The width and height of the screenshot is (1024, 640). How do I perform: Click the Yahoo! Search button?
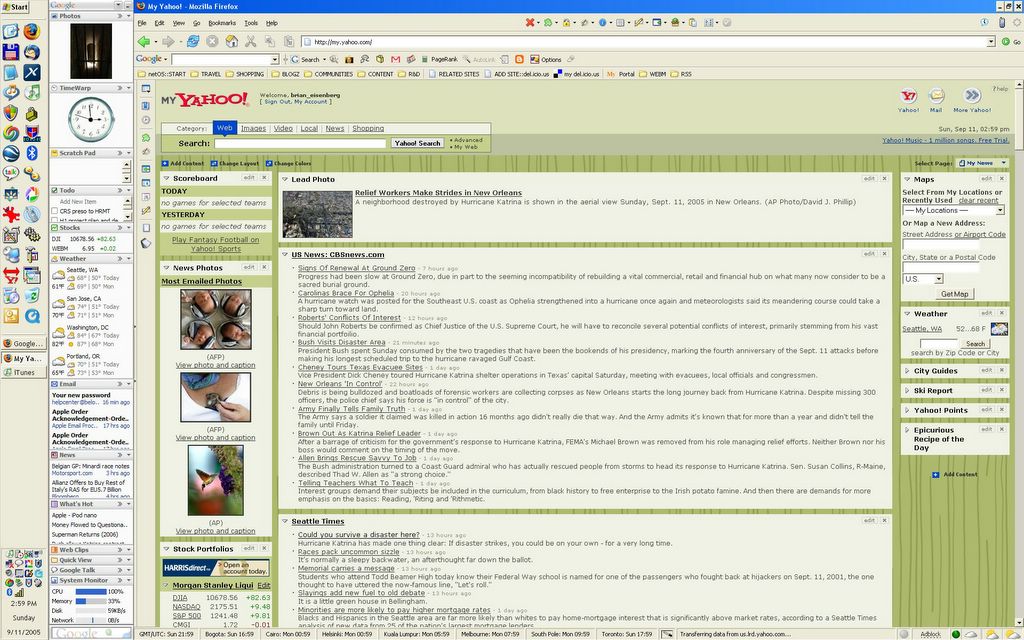pyautogui.click(x=417, y=143)
